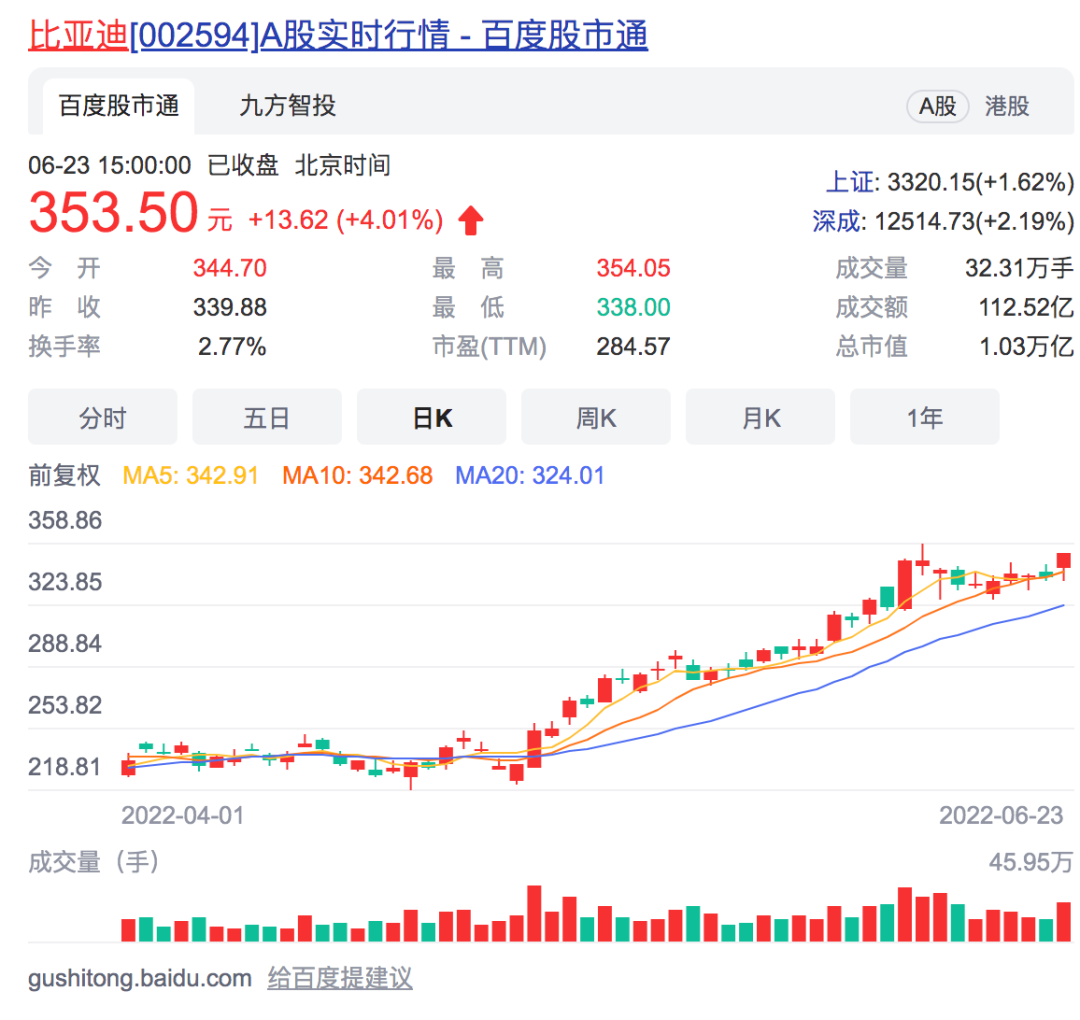The height and width of the screenshot is (1020, 1080).
Task: Open the 月K monthly chart view
Action: click(x=760, y=417)
